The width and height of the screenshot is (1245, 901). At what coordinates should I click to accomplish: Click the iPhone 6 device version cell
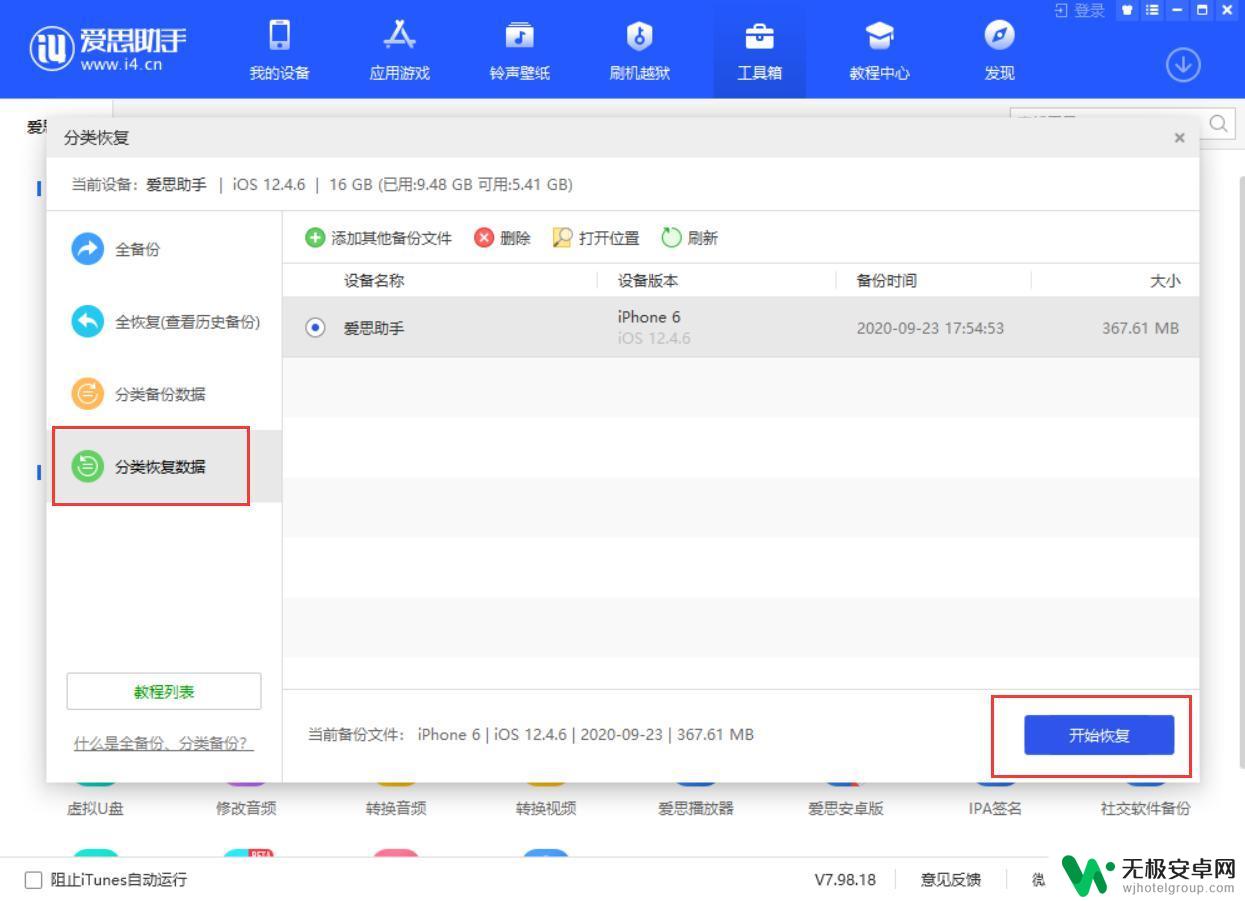point(648,317)
